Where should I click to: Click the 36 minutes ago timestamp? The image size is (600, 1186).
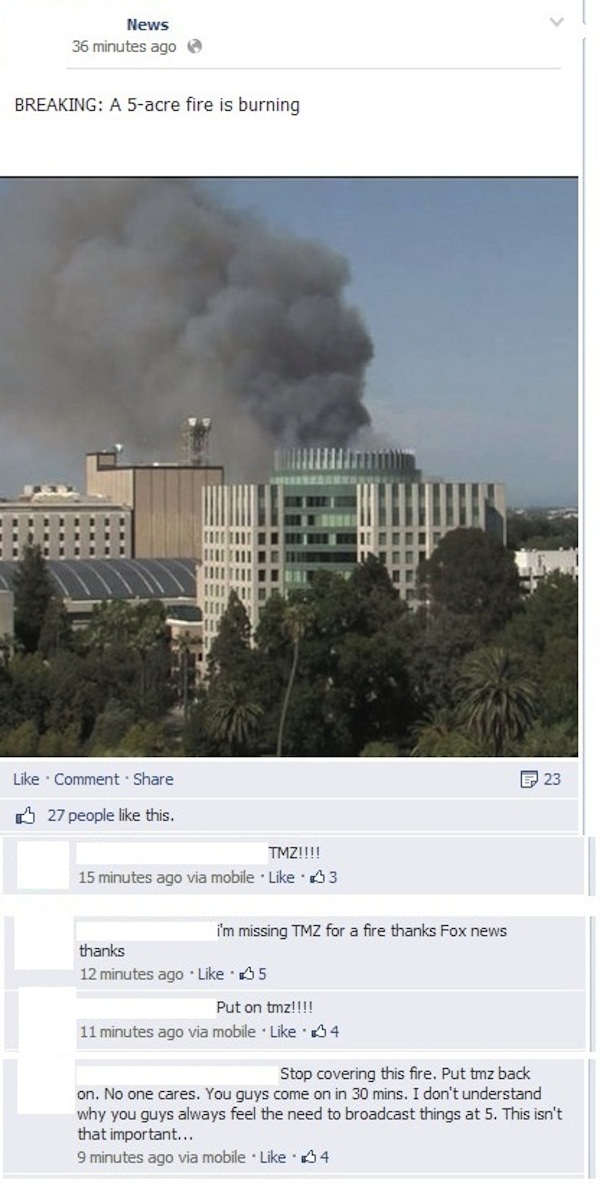coord(124,47)
